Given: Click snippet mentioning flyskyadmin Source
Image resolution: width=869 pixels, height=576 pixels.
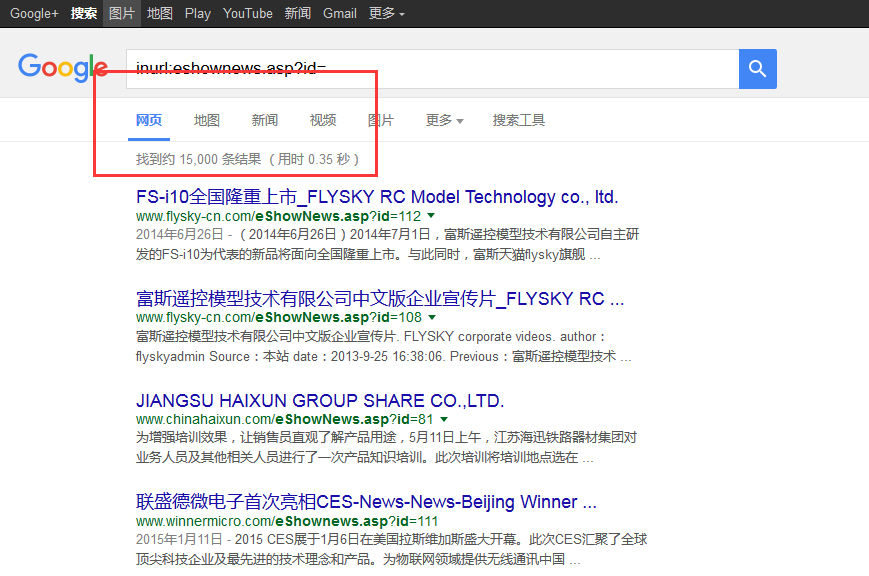Looking at the screenshot, I should pyautogui.click(x=384, y=346).
